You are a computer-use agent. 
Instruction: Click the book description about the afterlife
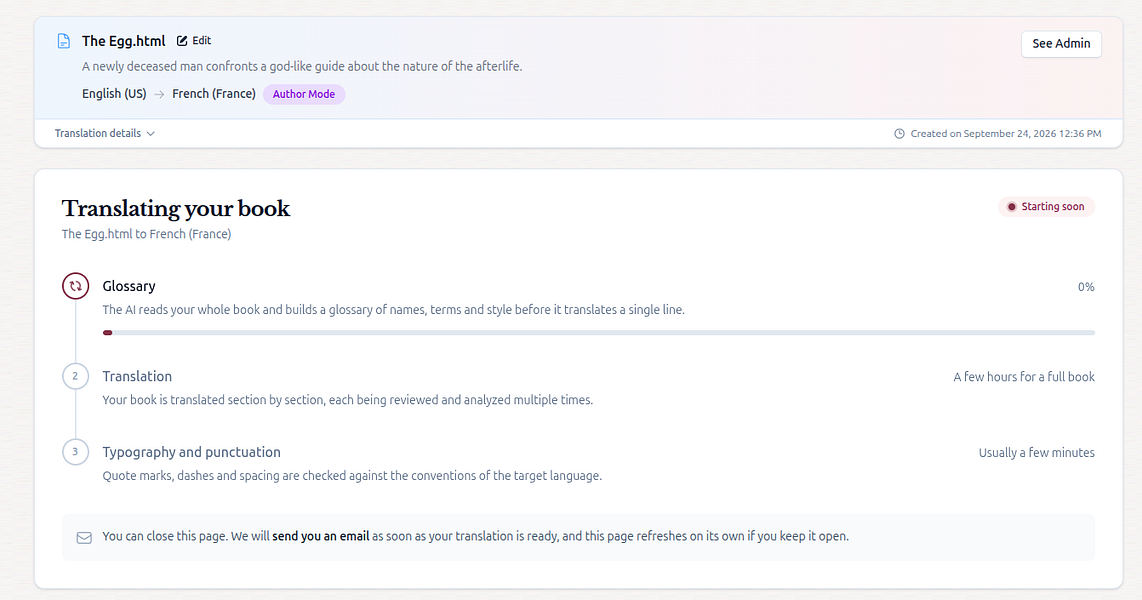[302, 66]
